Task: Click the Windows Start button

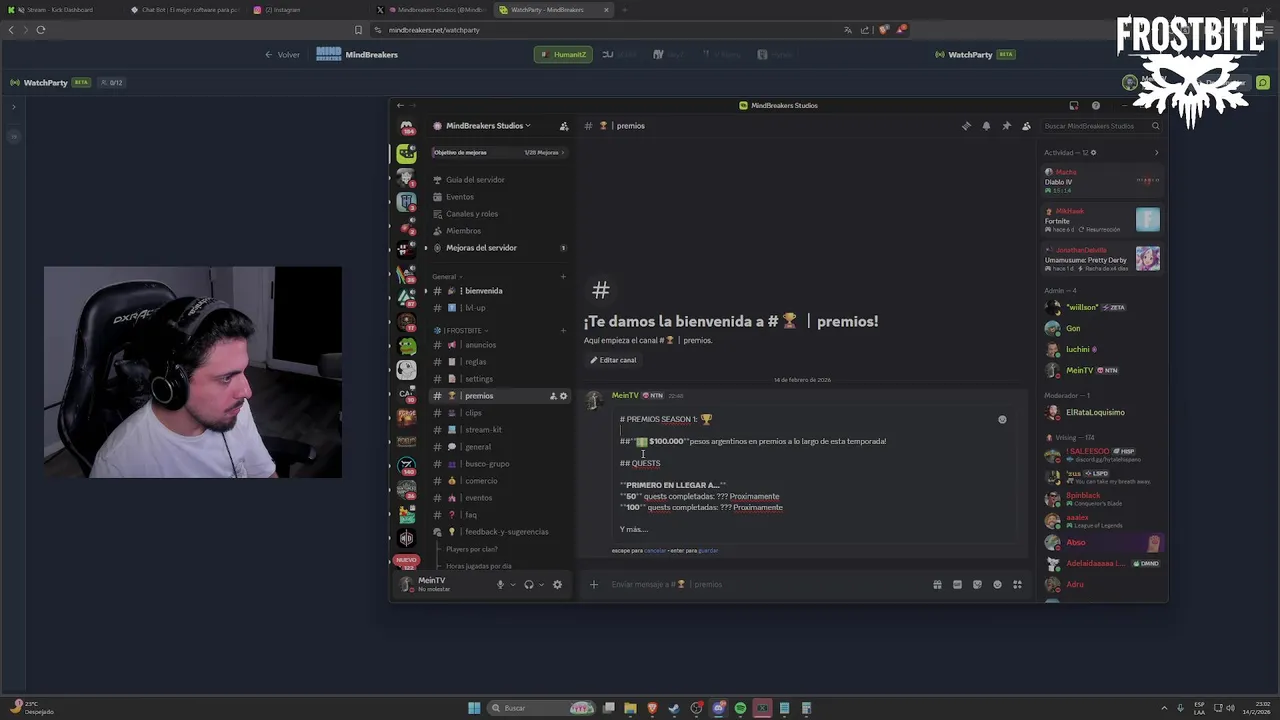Action: (x=474, y=708)
